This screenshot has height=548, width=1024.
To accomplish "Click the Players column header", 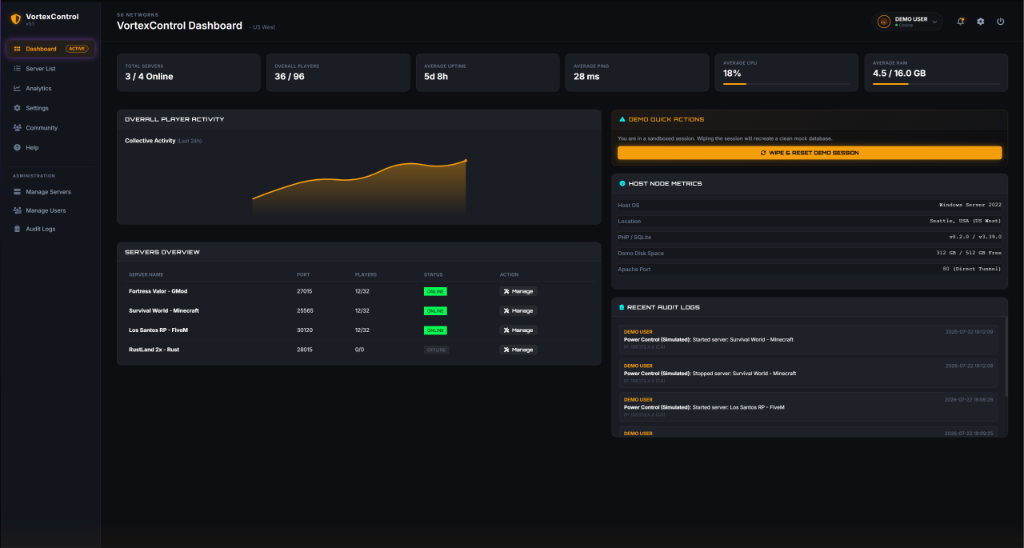I will 366,275.
